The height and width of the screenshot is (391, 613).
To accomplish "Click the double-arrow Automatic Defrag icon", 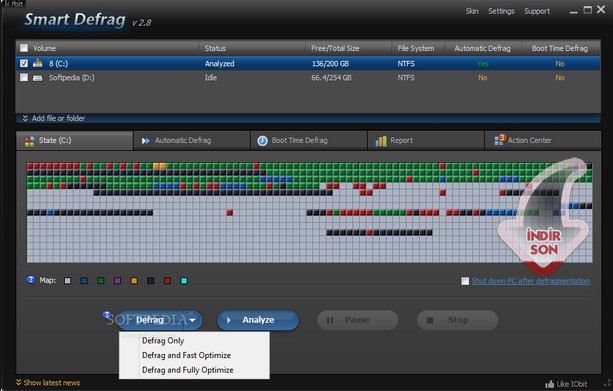I will click(146, 141).
